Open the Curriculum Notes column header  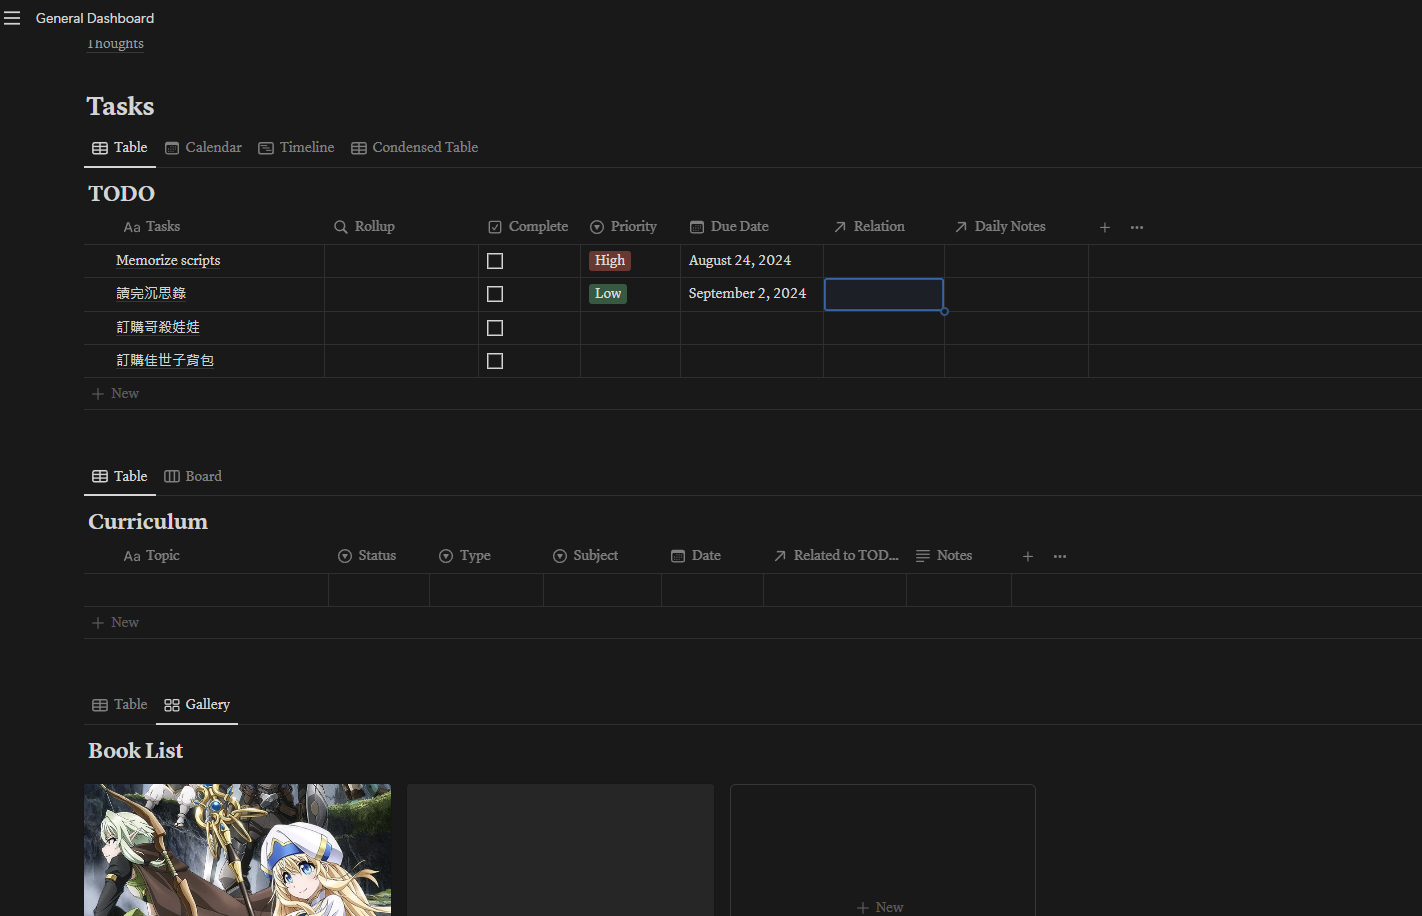[x=944, y=556]
